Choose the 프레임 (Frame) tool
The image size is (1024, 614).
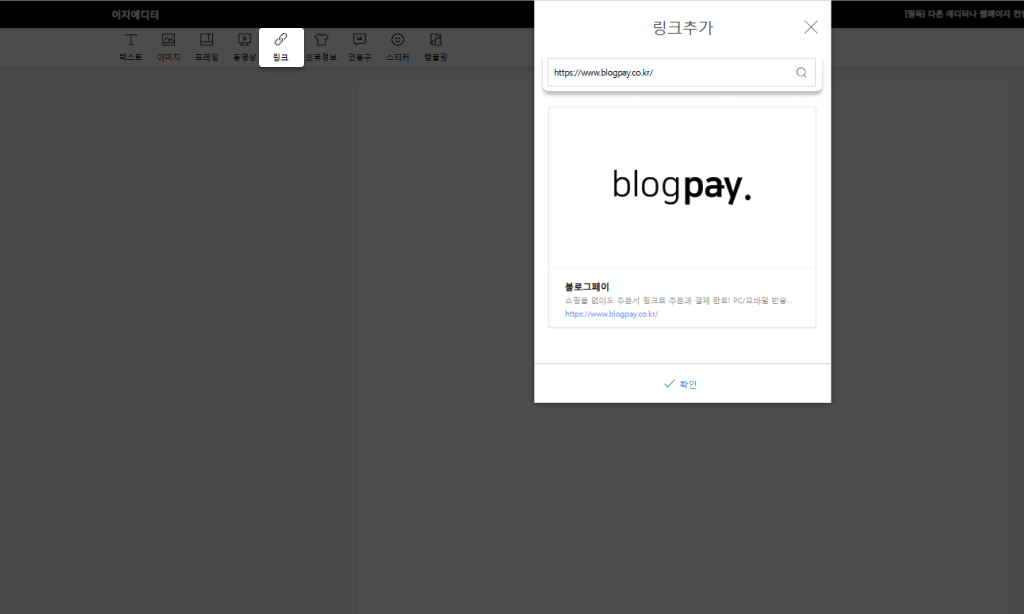206,47
